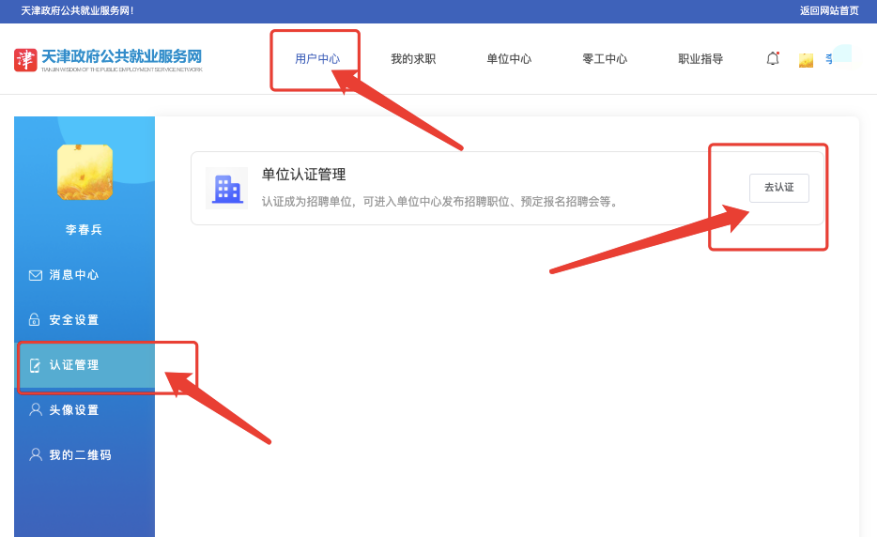
Task: Select the 零工中心 tab
Action: click(x=605, y=59)
